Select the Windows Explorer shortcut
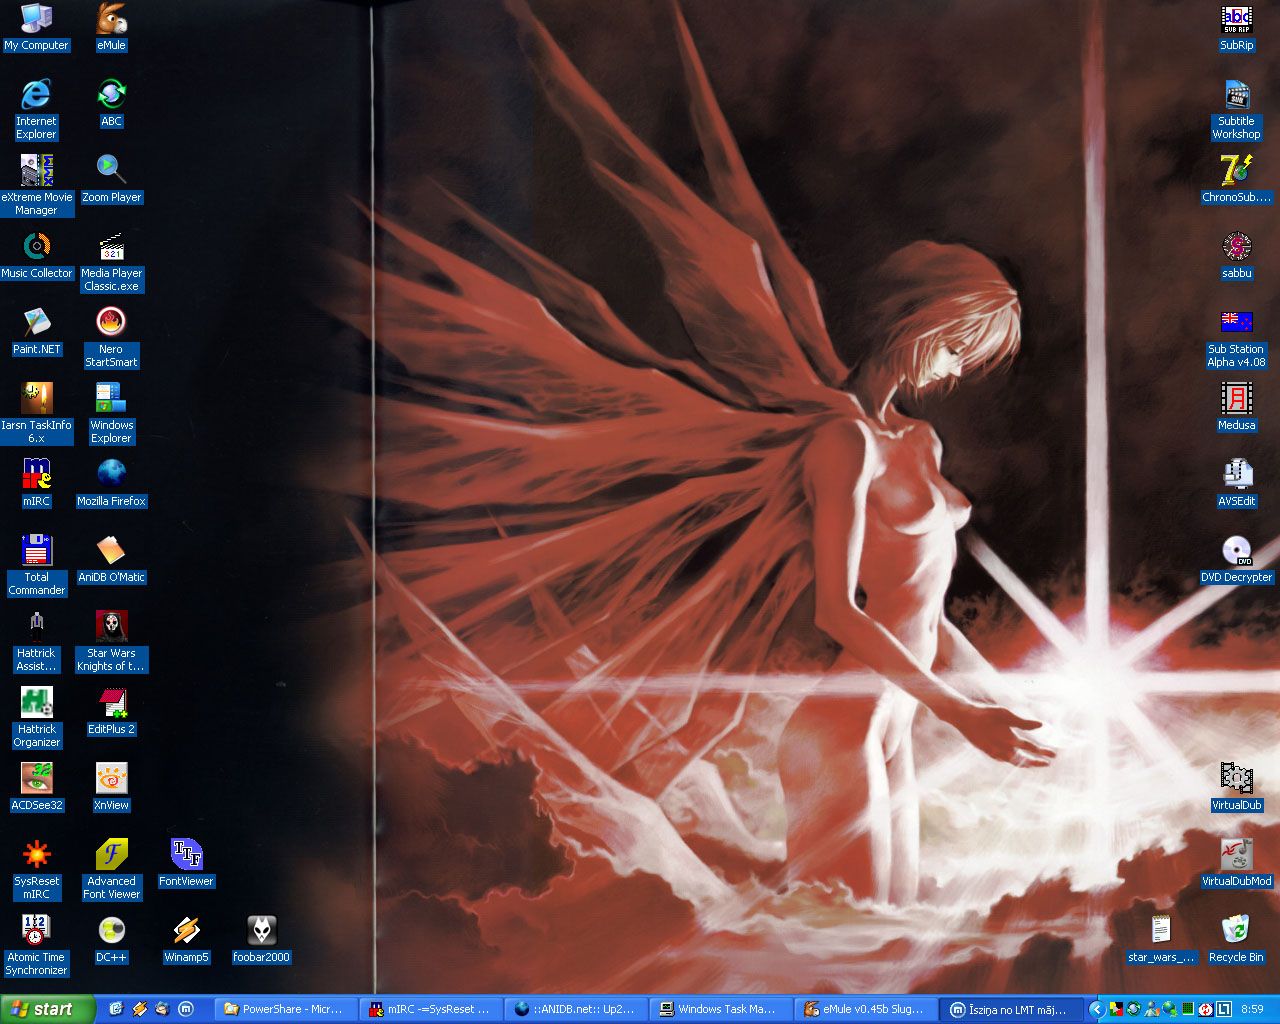Image resolution: width=1280 pixels, height=1024 pixels. coord(111,413)
